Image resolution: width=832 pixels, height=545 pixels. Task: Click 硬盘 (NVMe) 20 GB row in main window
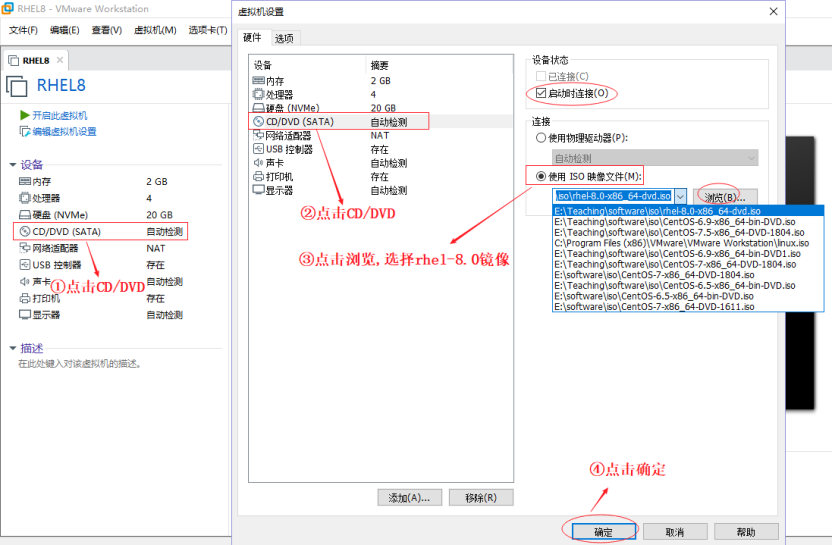pyautogui.click(x=101, y=215)
